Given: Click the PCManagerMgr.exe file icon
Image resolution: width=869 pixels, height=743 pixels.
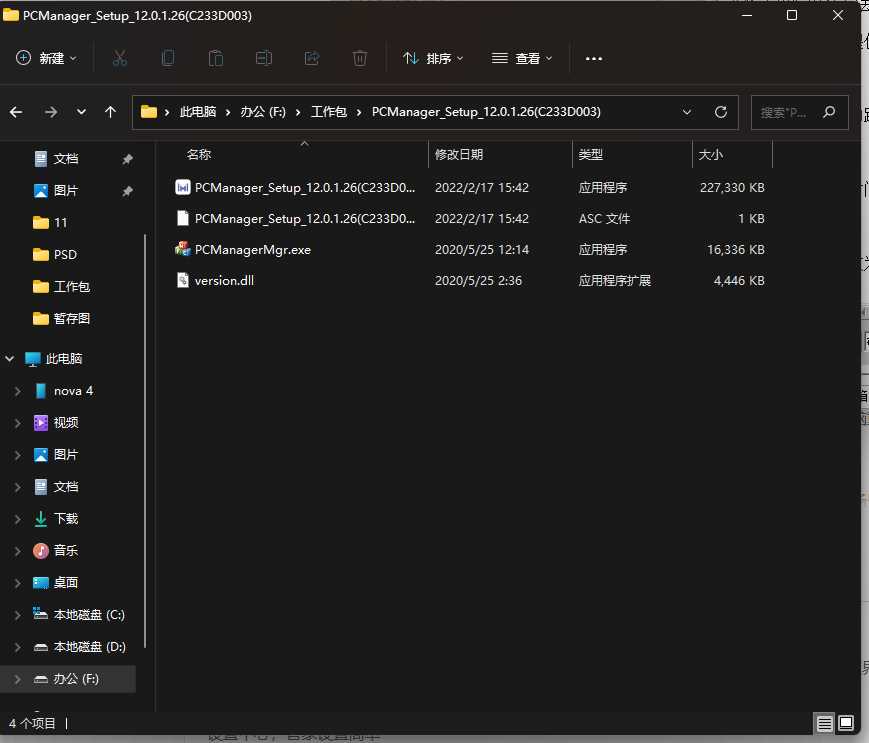Looking at the screenshot, I should (182, 249).
